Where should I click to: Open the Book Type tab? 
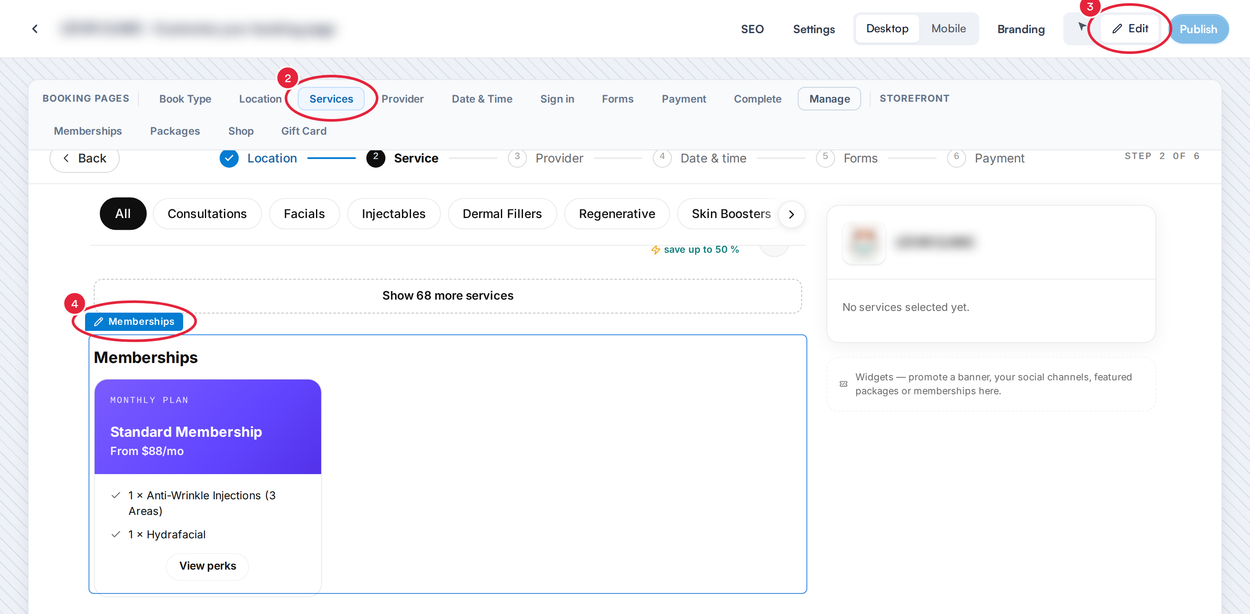coord(185,99)
